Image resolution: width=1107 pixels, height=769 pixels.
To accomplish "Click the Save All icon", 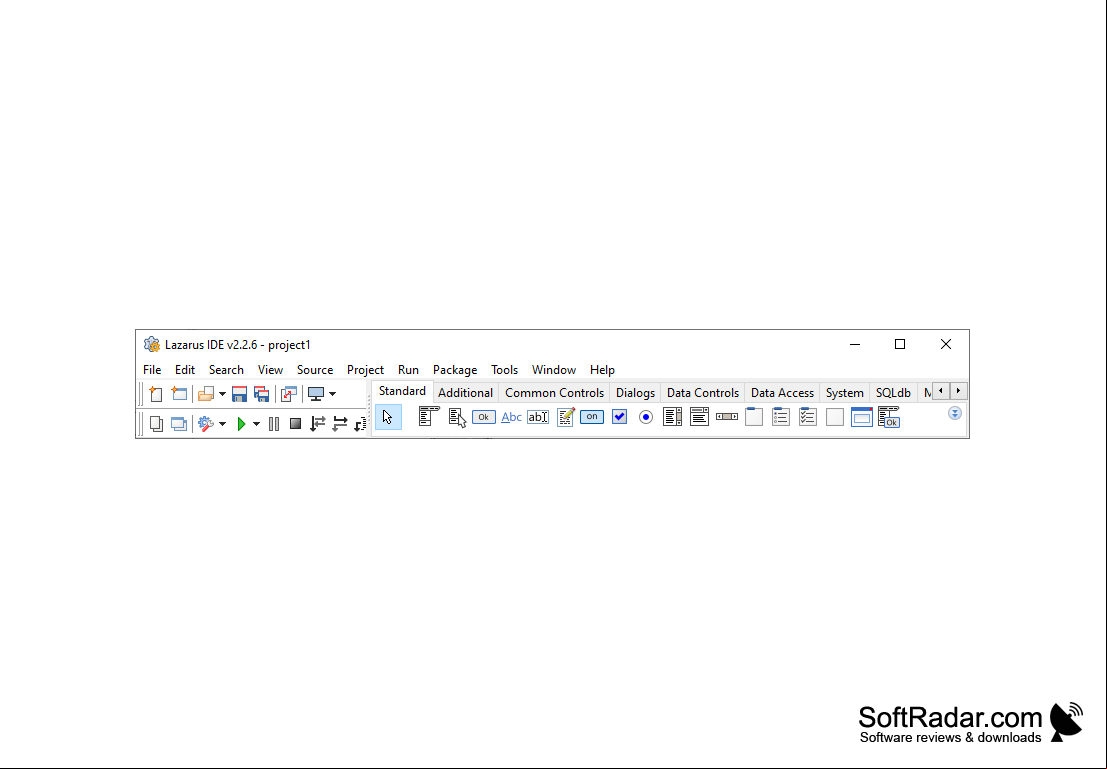I will pos(262,394).
